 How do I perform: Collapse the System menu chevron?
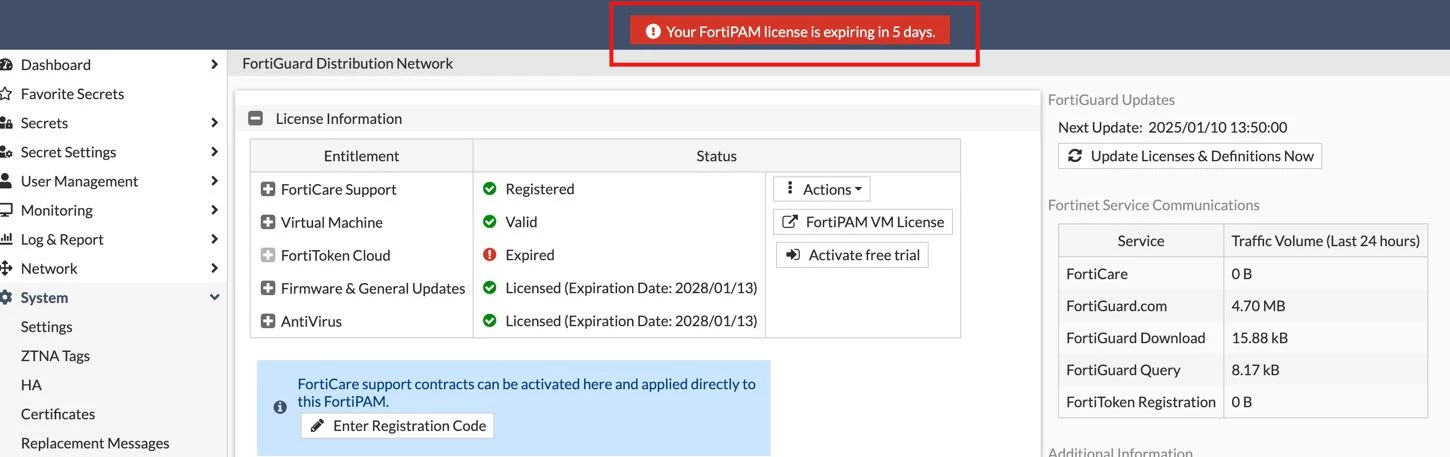click(x=214, y=297)
